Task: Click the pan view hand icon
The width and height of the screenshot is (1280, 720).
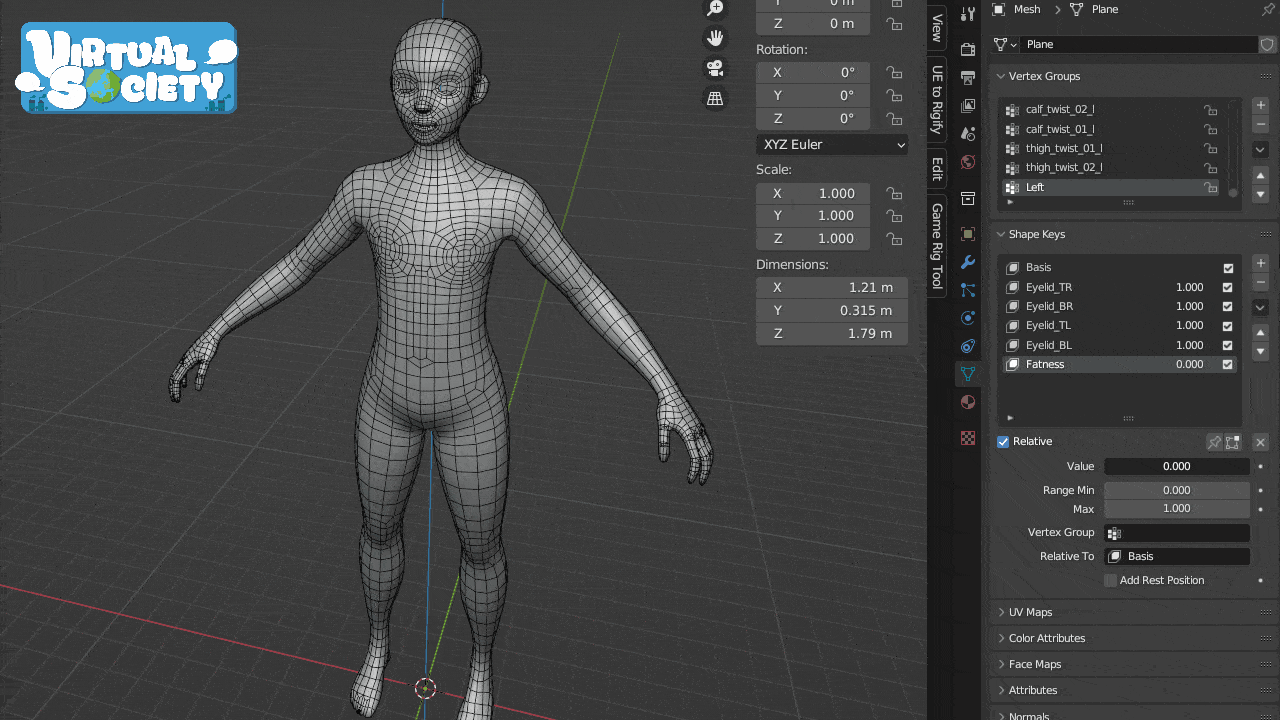Action: pos(715,38)
